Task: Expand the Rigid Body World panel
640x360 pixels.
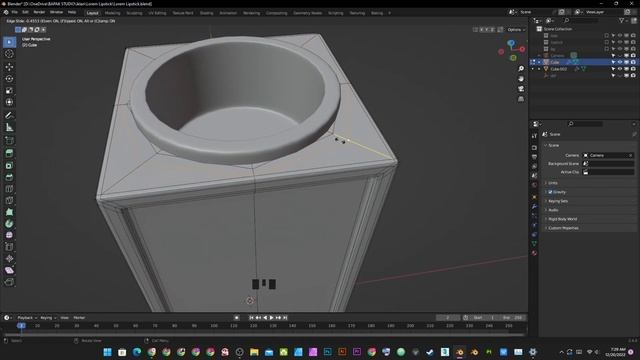Action: 562,219
